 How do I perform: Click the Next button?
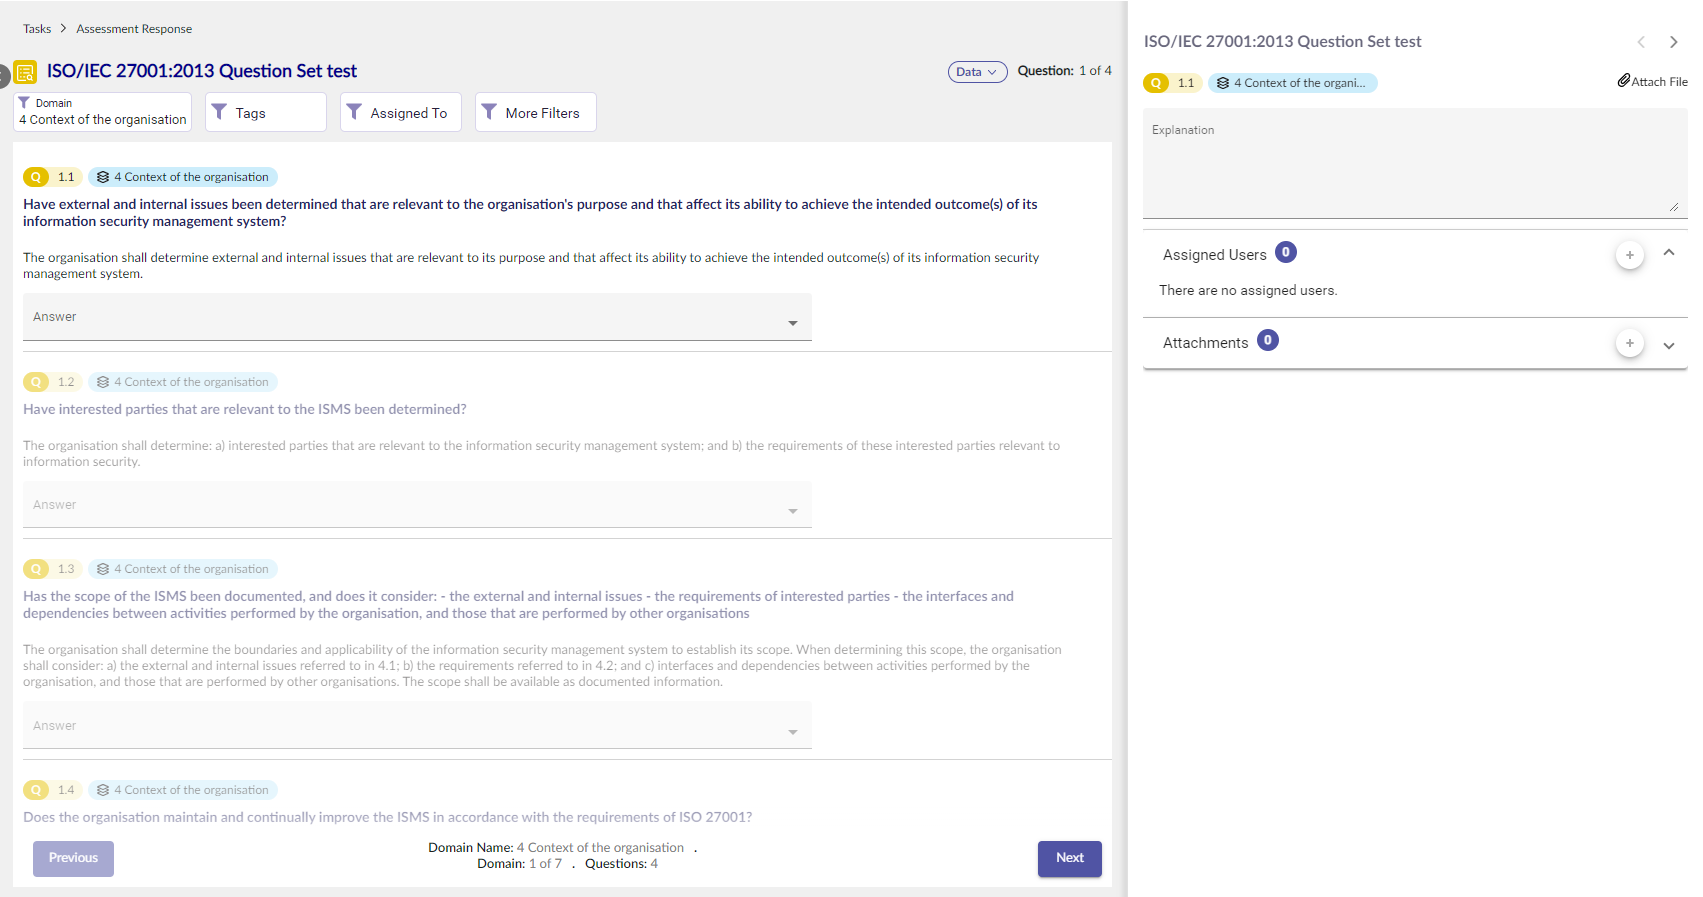[x=1070, y=859]
